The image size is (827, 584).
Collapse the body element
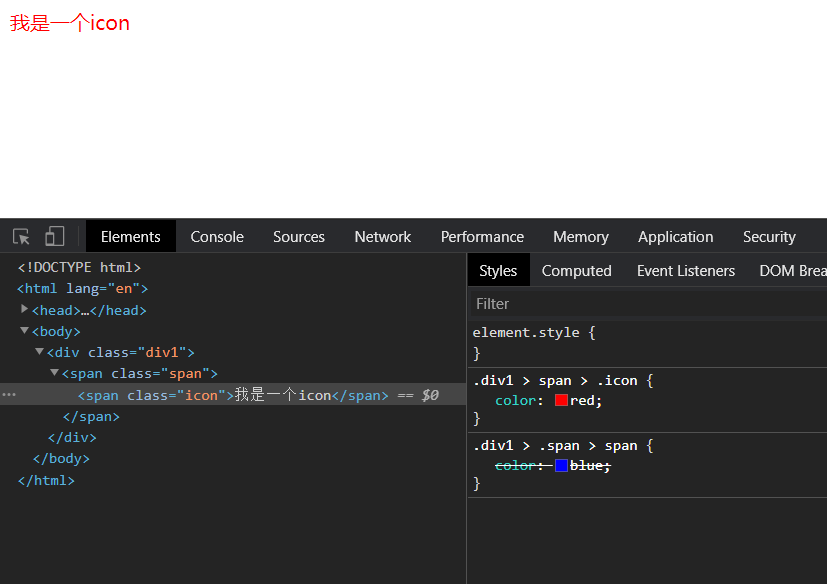[25, 331]
